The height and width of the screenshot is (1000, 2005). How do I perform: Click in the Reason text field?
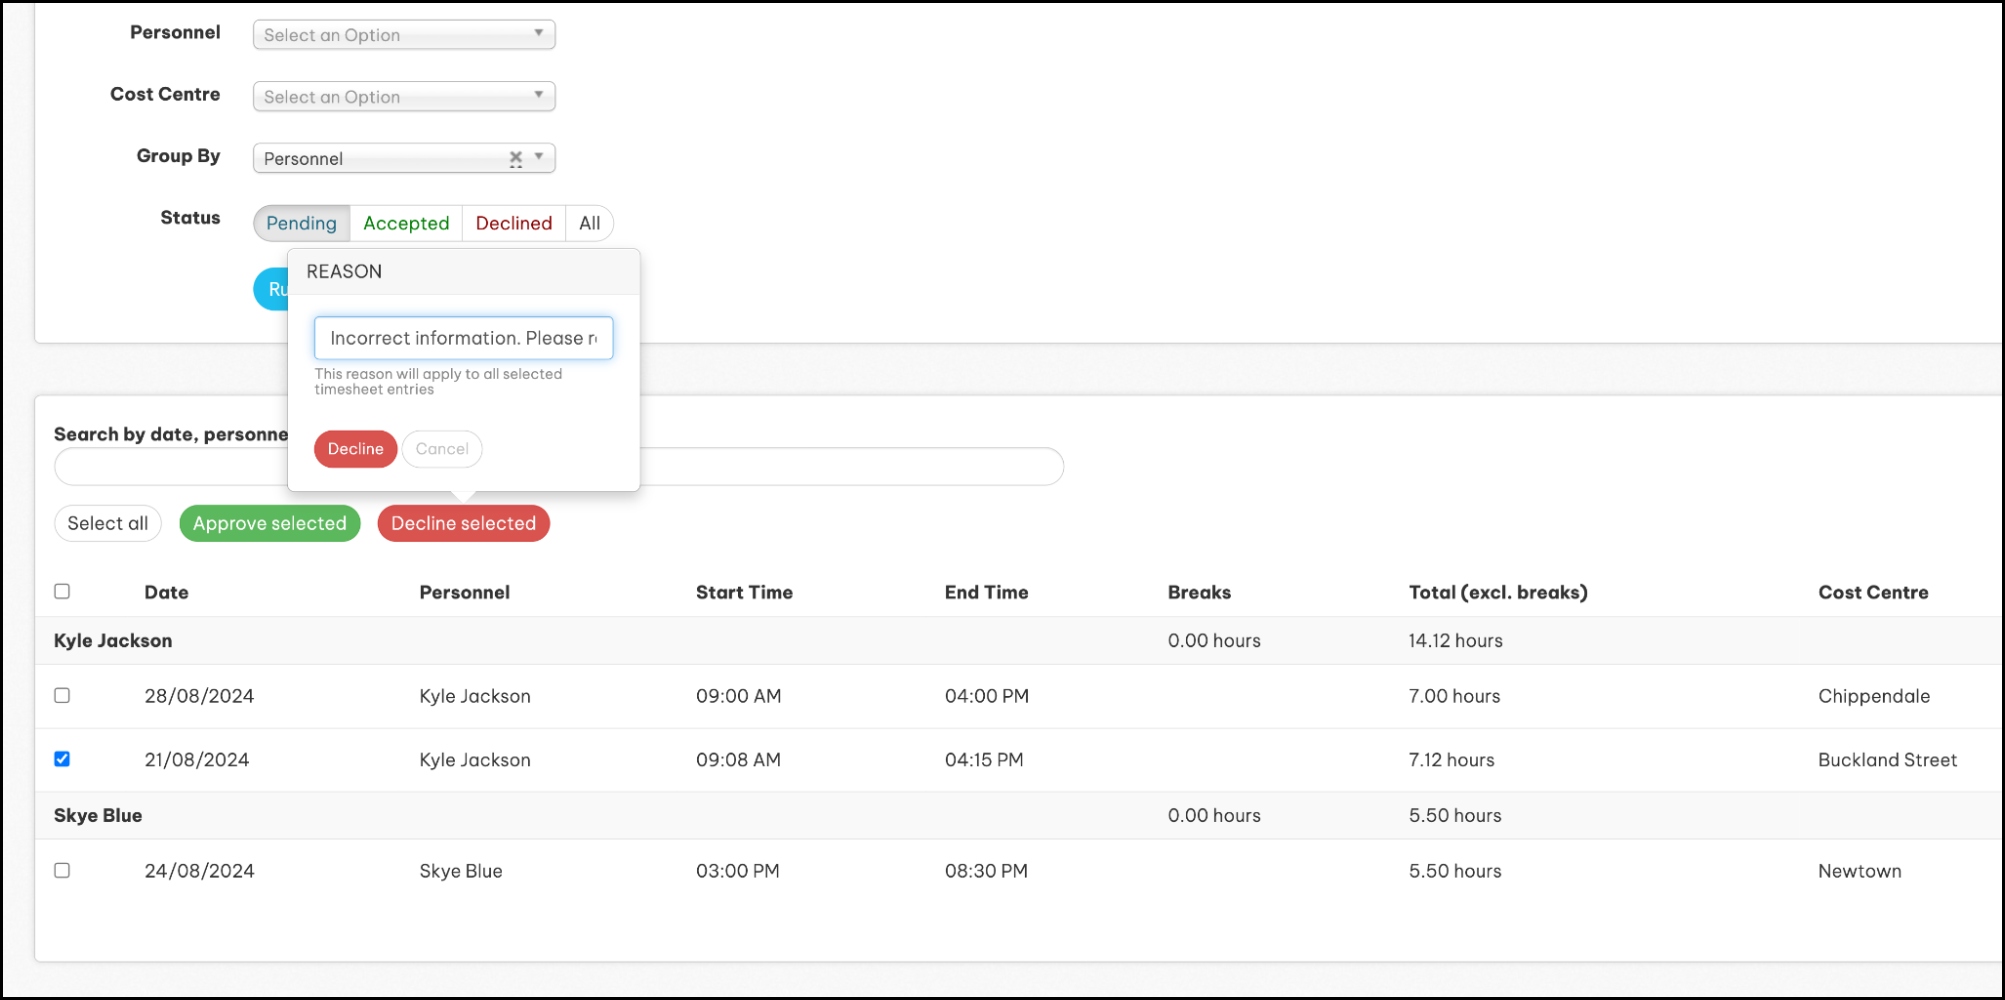click(463, 338)
